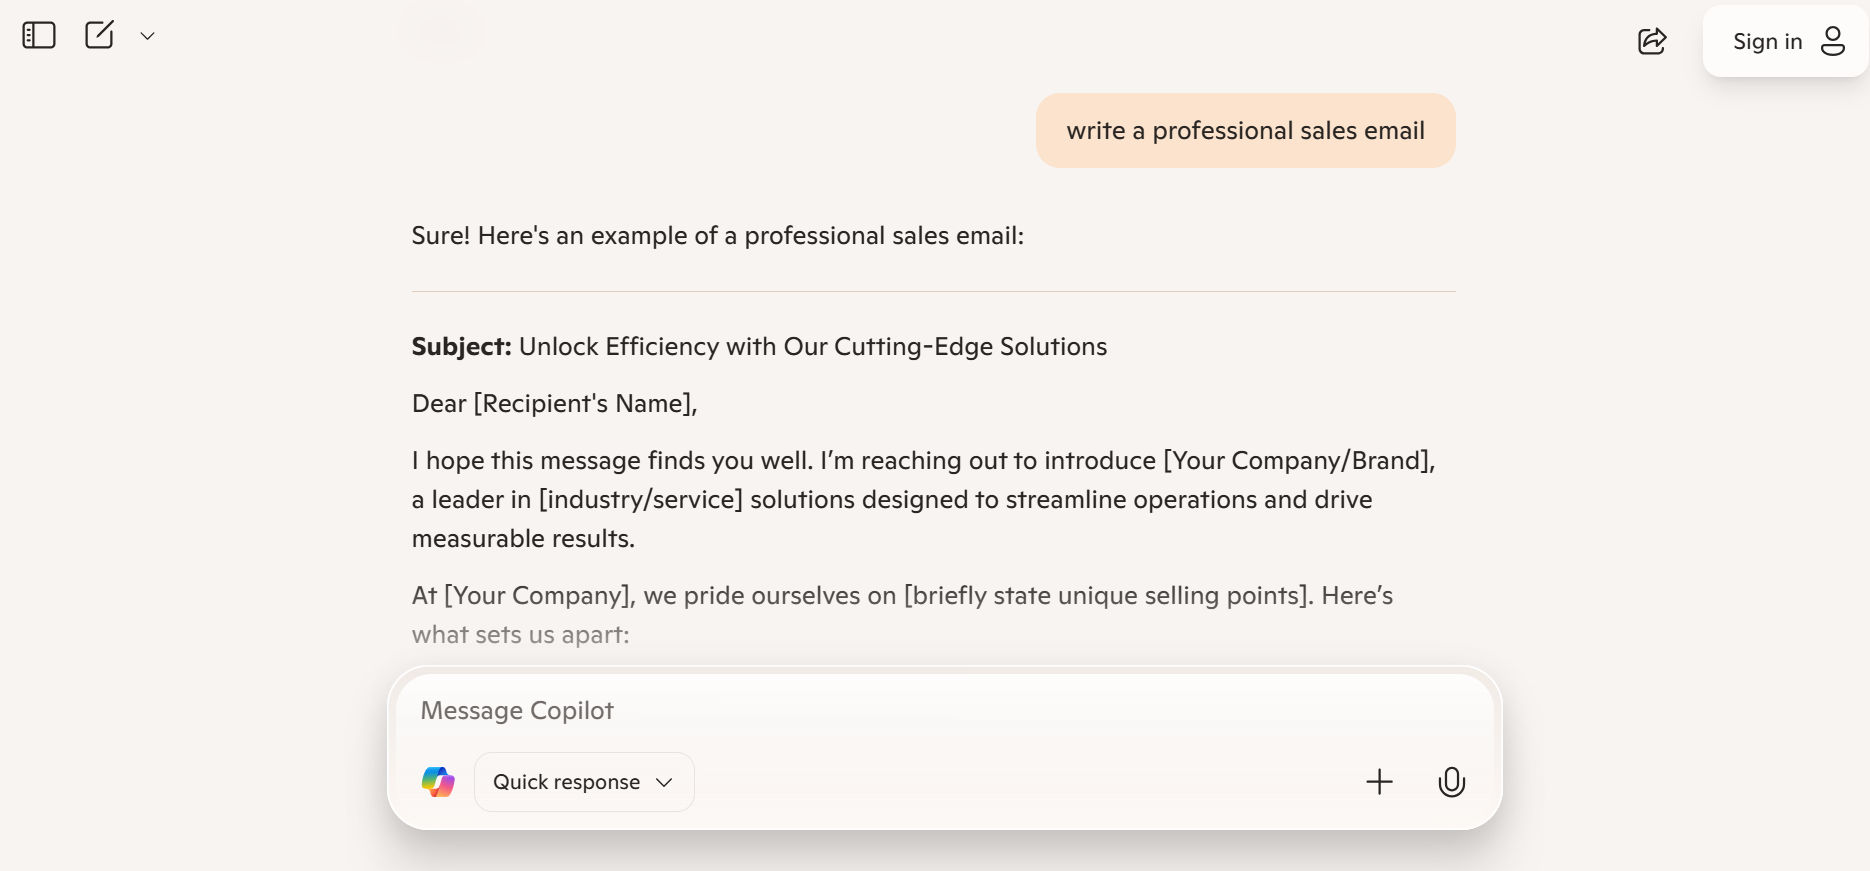Add attachment with the plus icon
Viewport: 1870px width, 871px height.
(1379, 782)
